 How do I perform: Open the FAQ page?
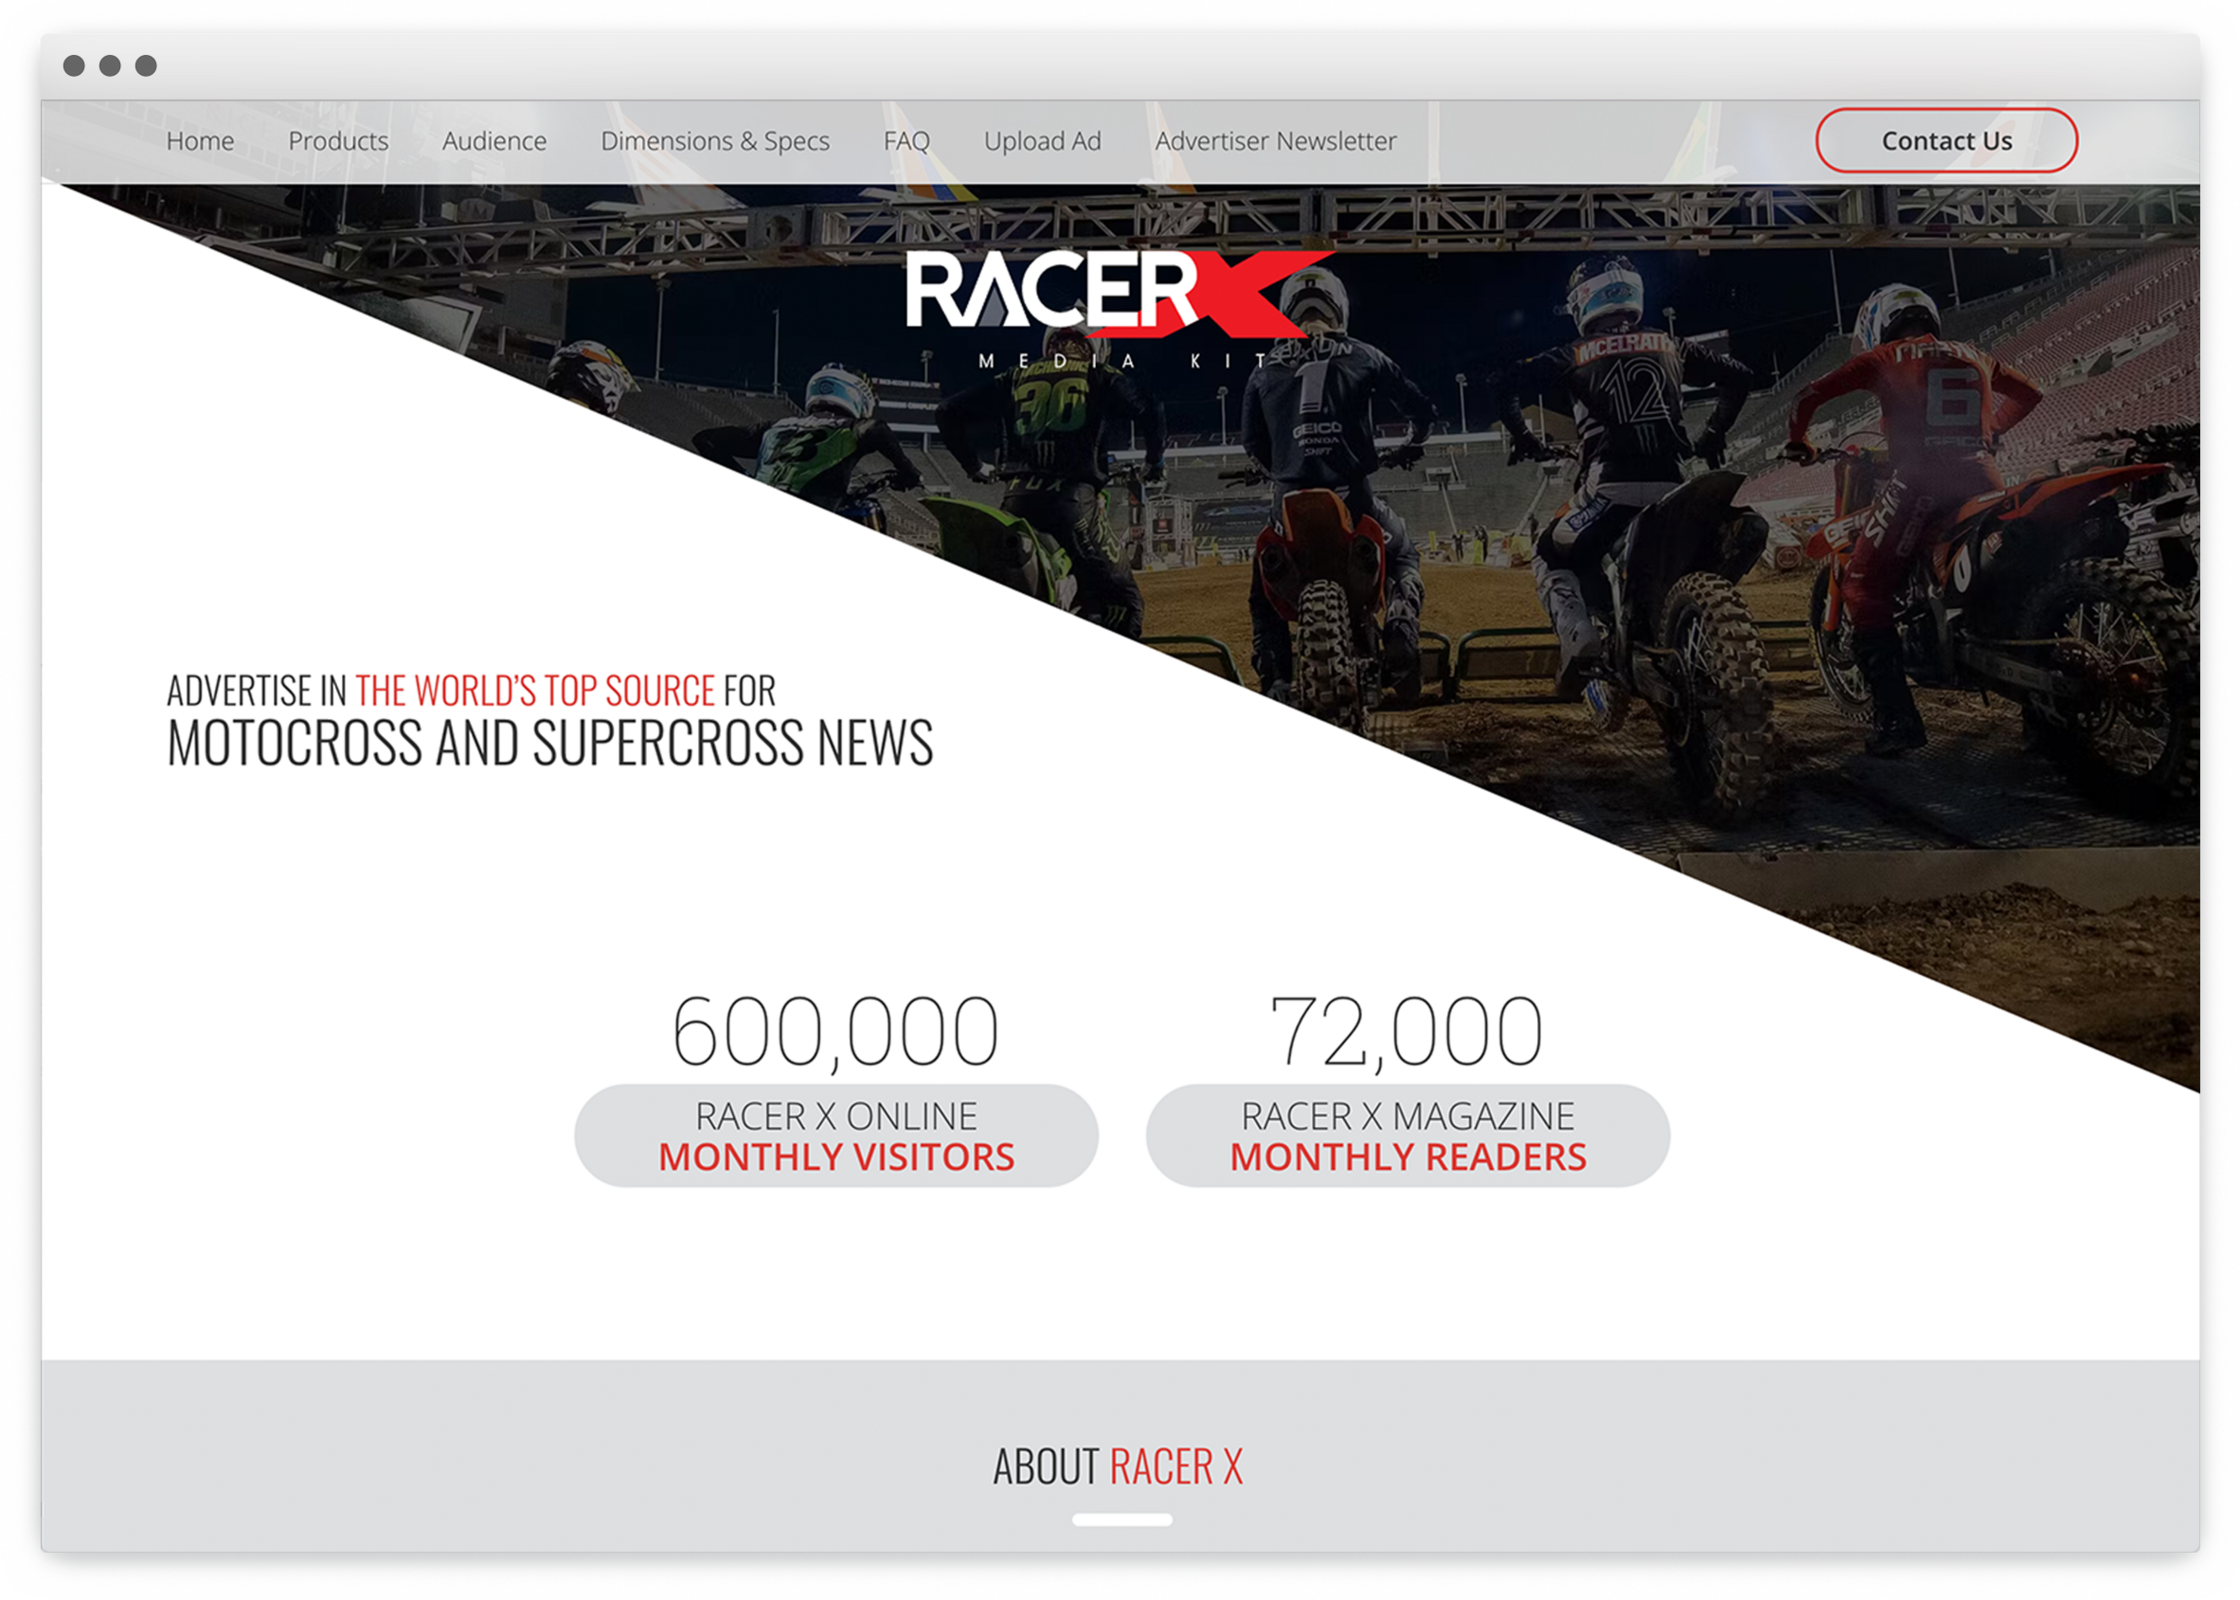pos(906,141)
